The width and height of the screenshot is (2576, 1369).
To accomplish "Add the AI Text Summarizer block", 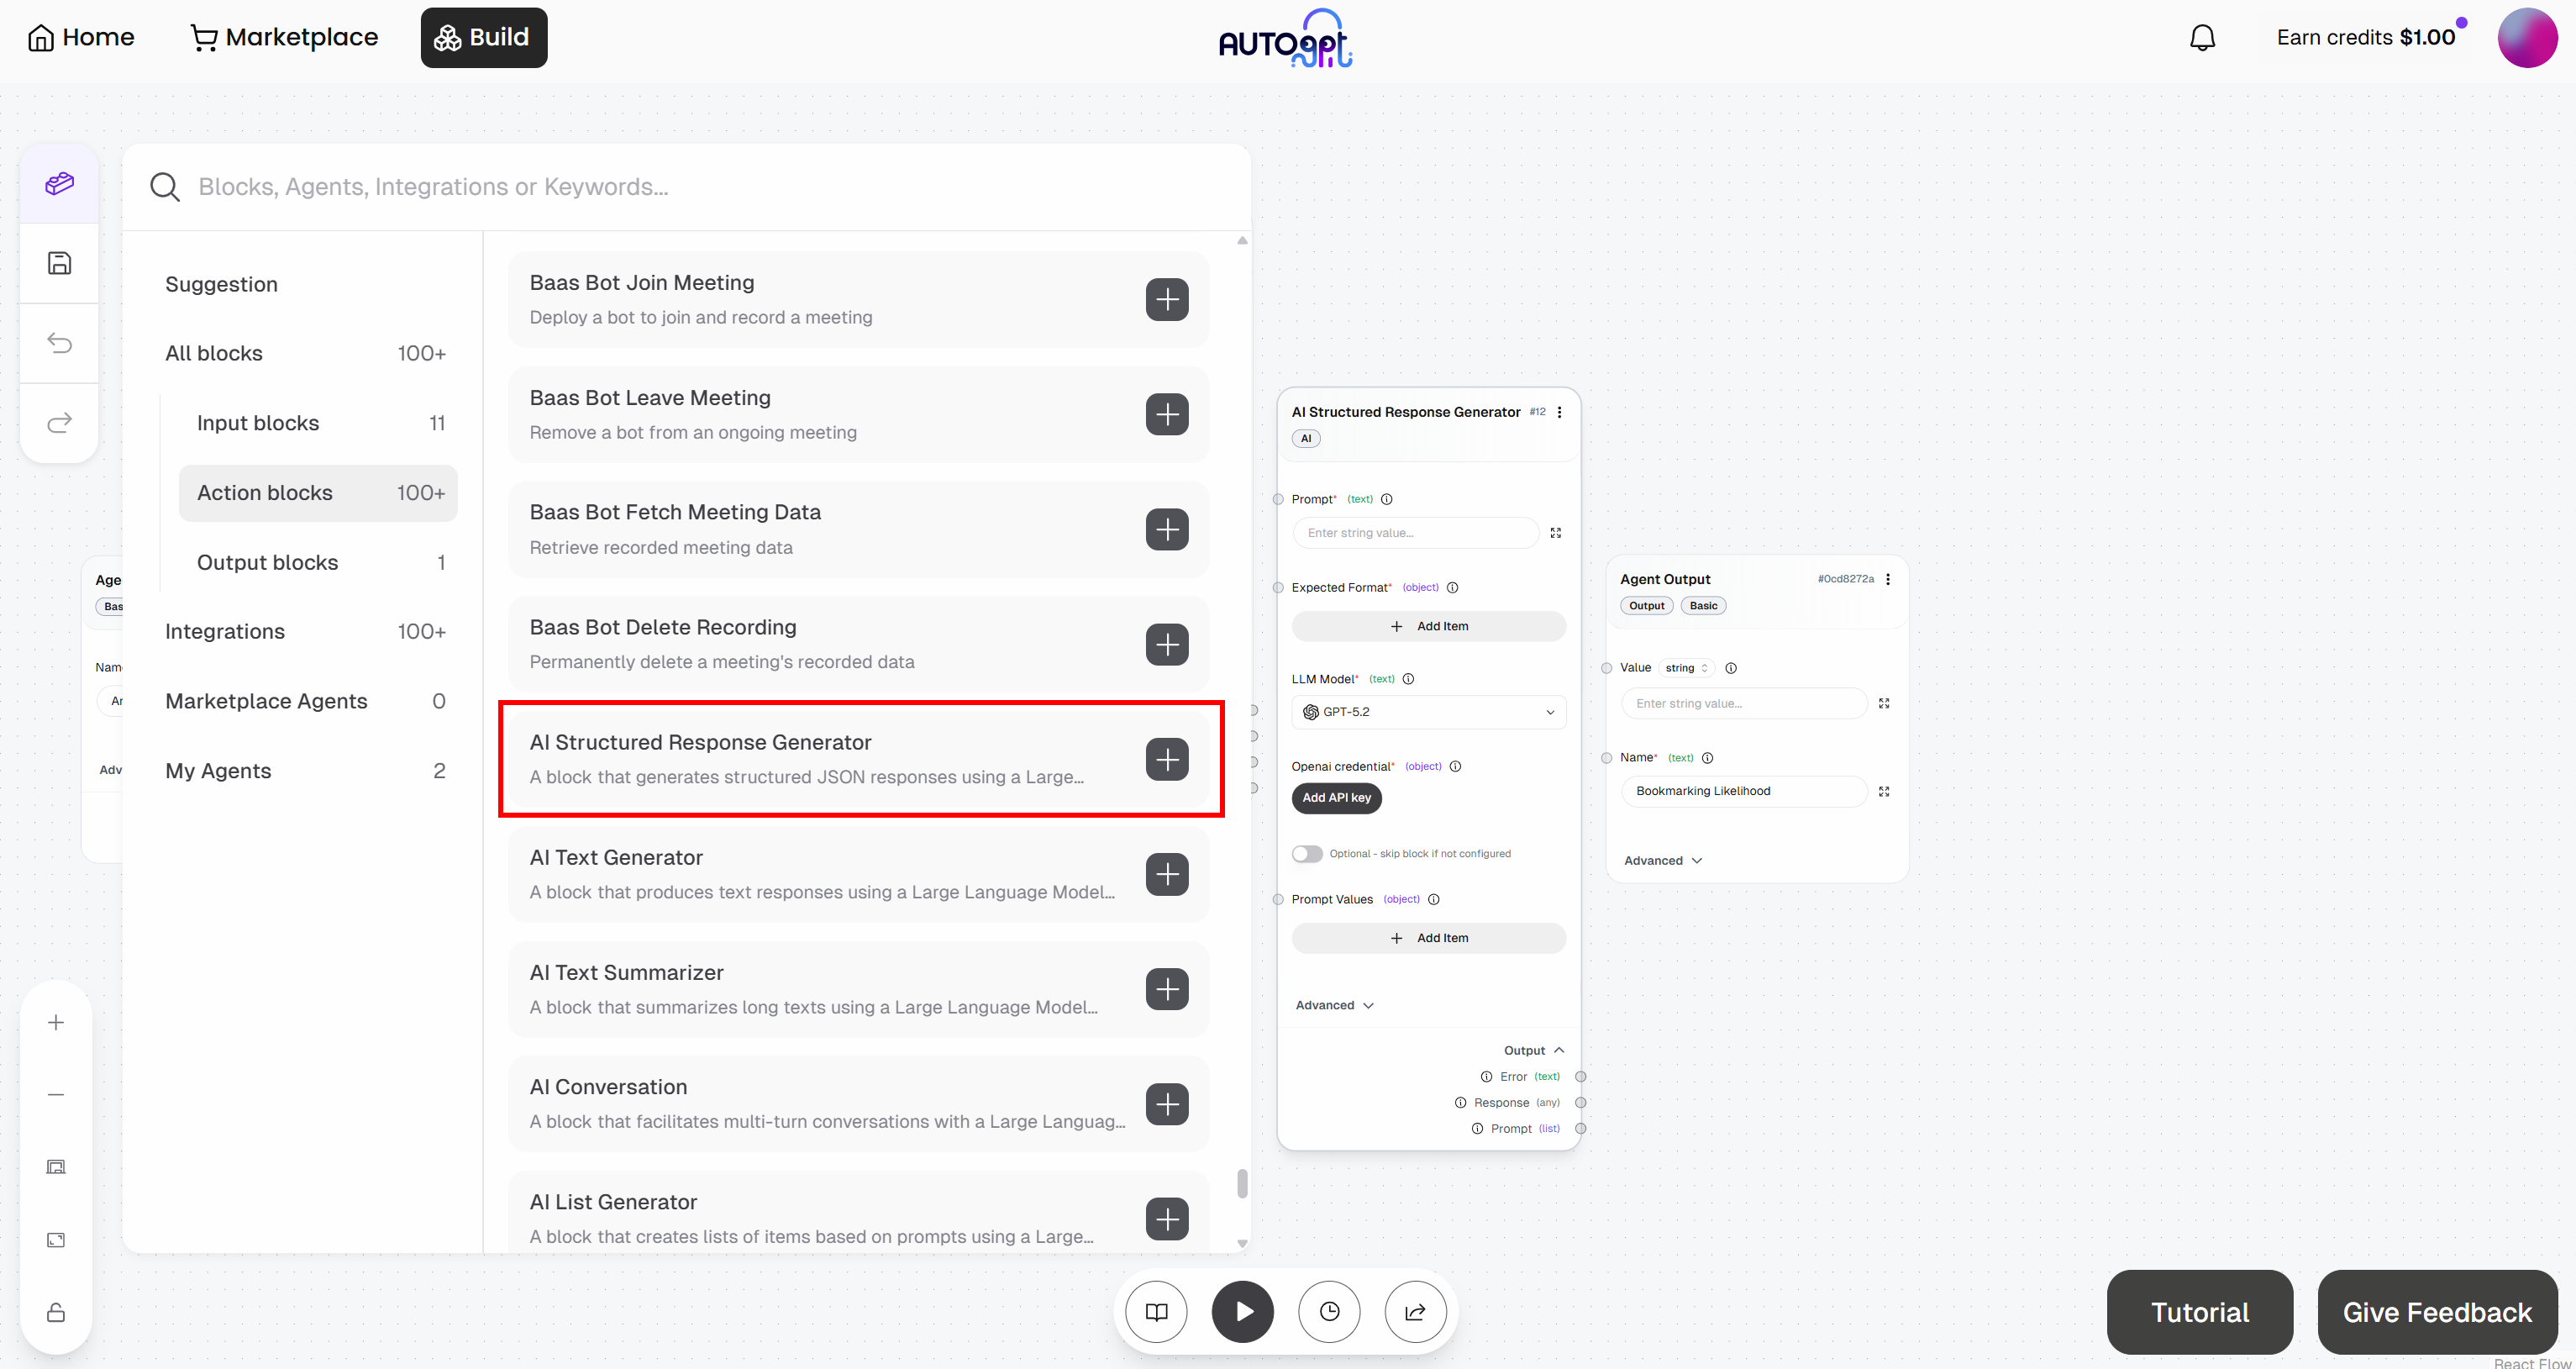I will click(x=1166, y=989).
